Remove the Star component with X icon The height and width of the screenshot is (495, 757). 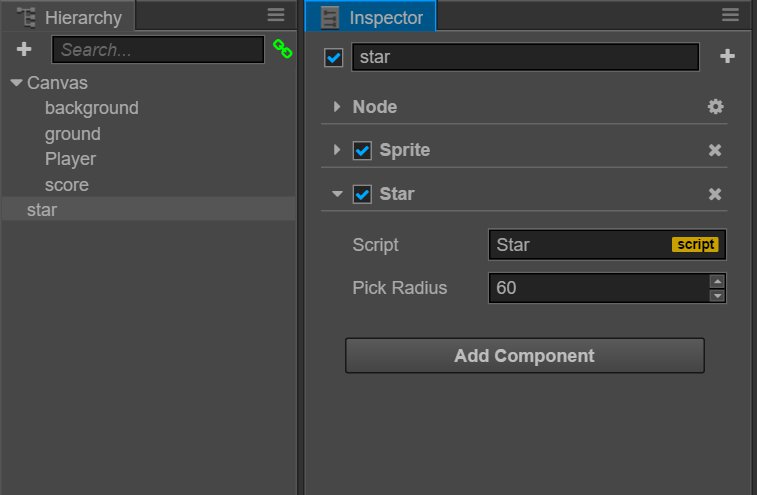715,194
